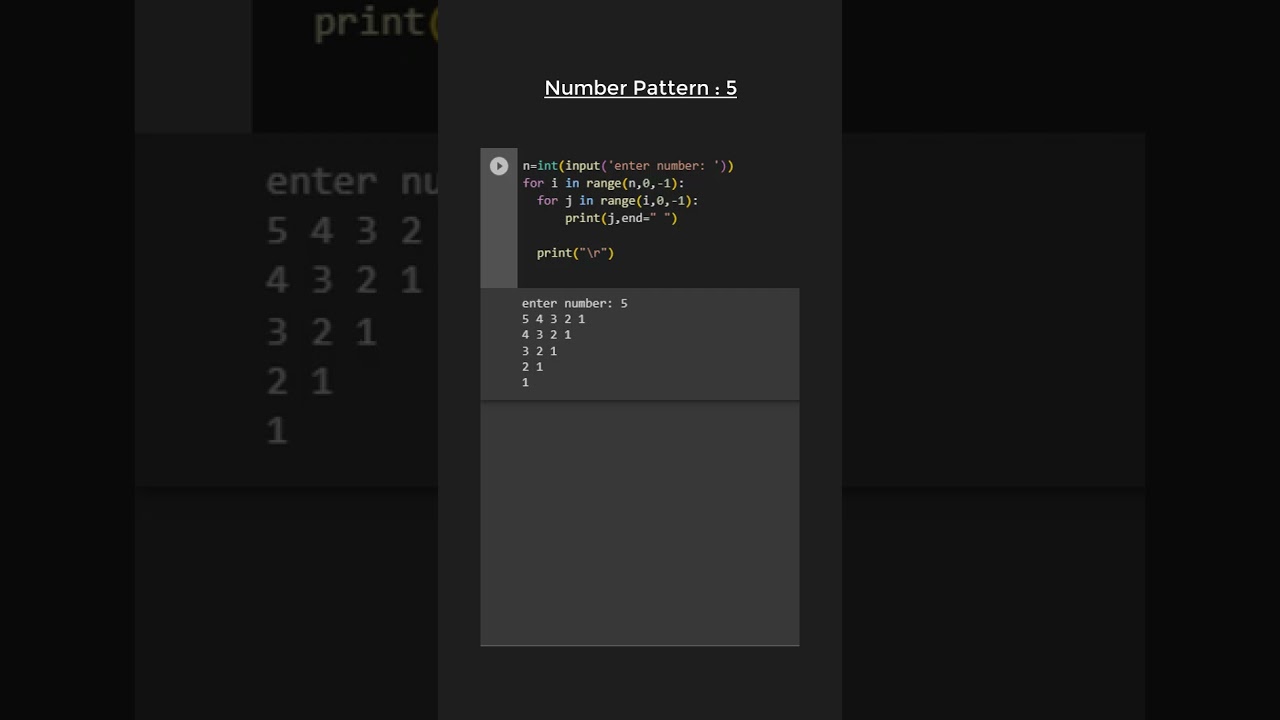Click output row '5 4 3 2 1'

(553, 319)
